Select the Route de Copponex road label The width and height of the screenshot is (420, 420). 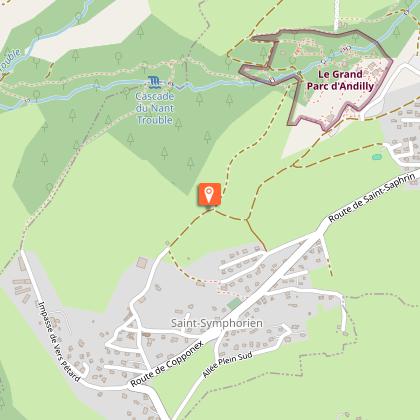point(167,364)
